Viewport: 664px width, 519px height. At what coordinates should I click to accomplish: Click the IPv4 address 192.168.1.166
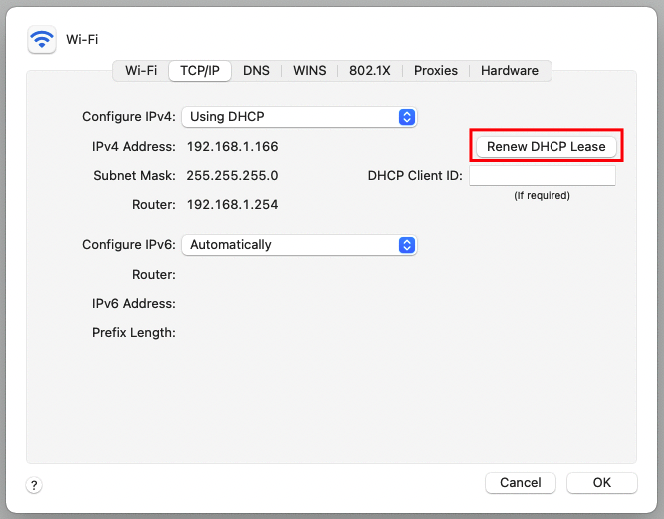[x=232, y=146]
